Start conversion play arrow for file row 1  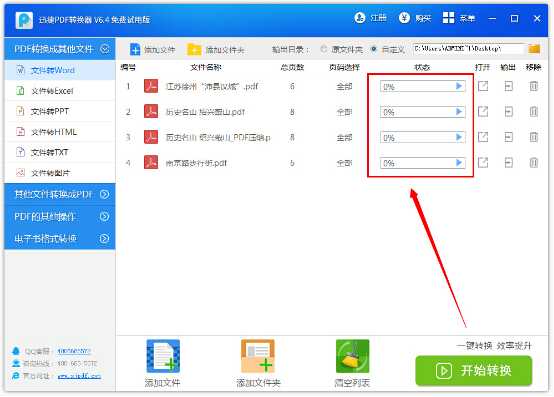(x=459, y=86)
